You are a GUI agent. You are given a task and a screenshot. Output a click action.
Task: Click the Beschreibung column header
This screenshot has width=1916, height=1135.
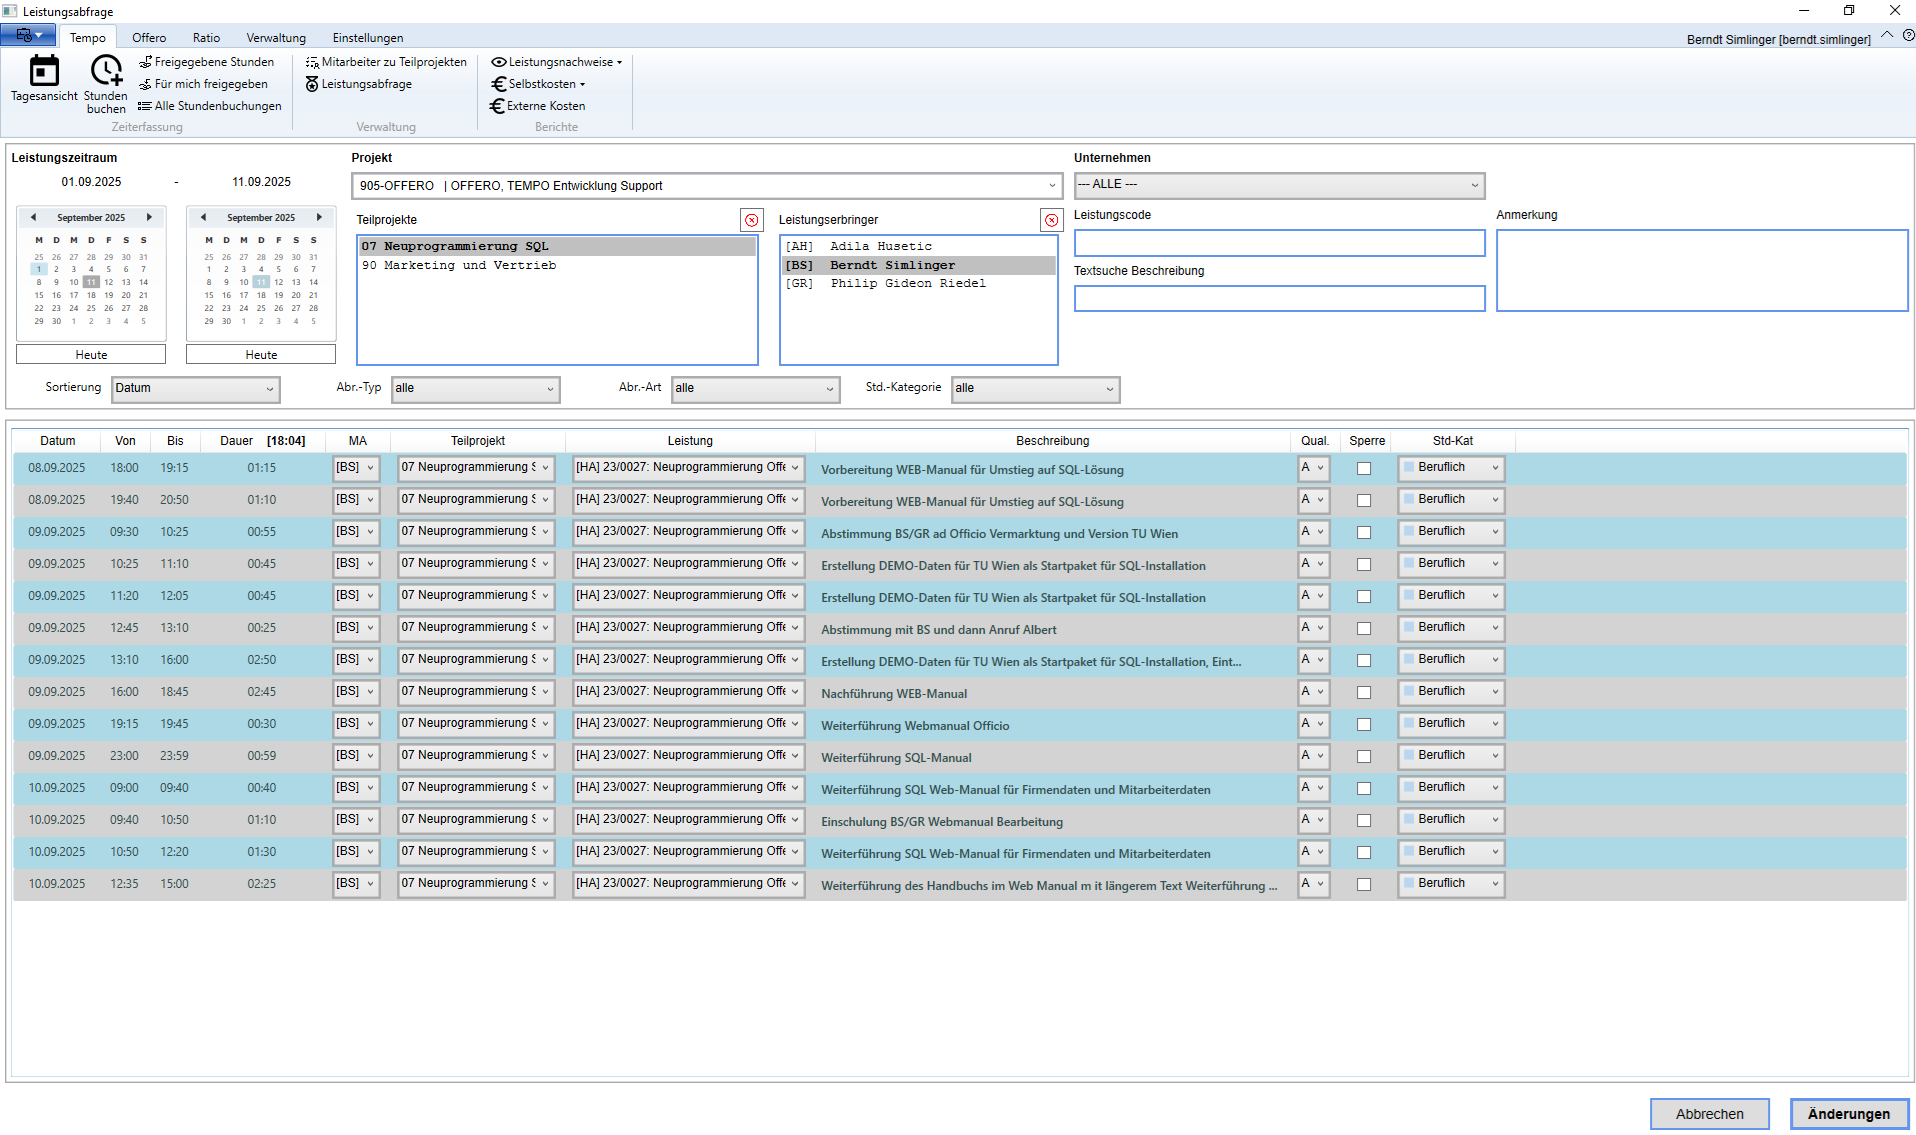1052,441
